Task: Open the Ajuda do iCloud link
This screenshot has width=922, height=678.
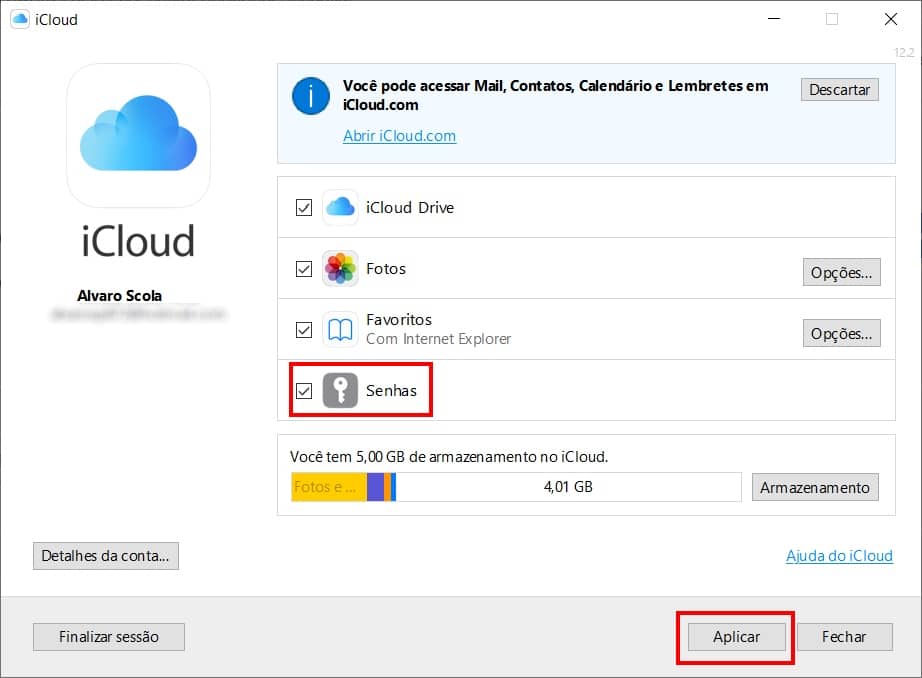Action: point(839,556)
